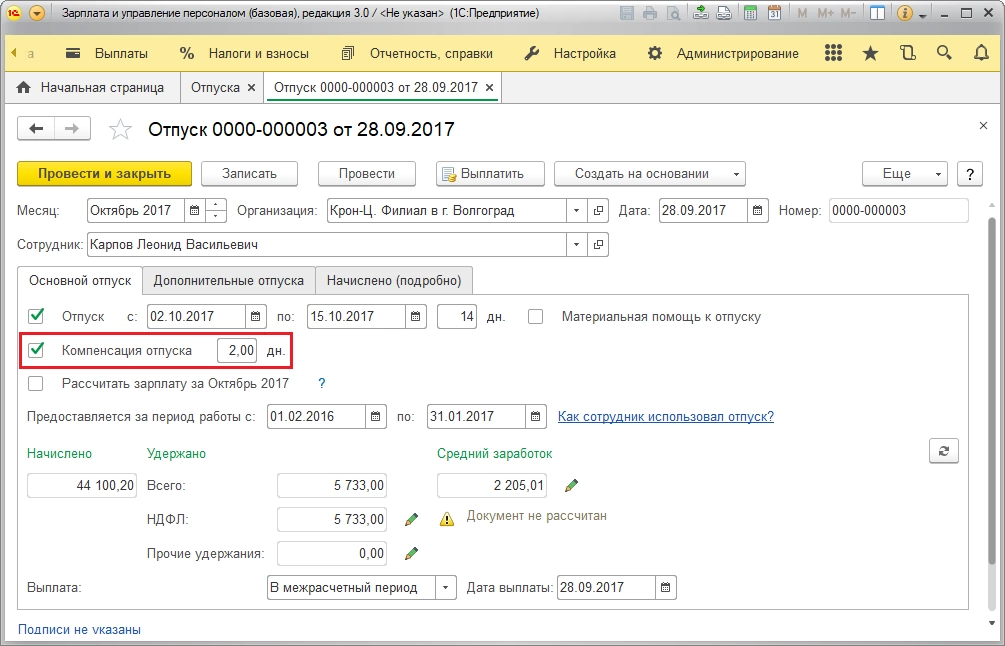The image size is (1005, 646).
Task: Click the save icon in title bar
Action: coord(627,13)
